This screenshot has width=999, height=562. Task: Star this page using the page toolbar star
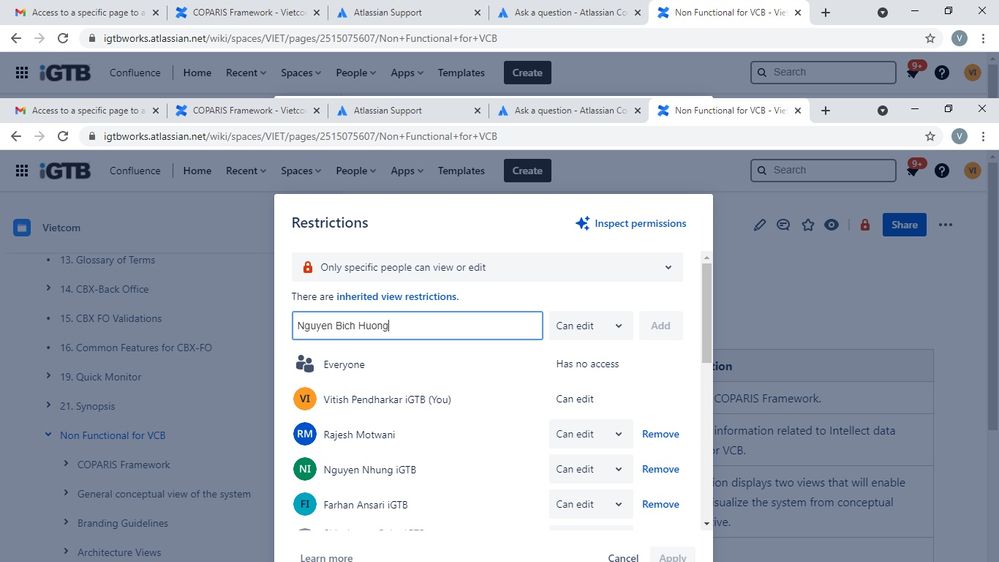point(808,225)
